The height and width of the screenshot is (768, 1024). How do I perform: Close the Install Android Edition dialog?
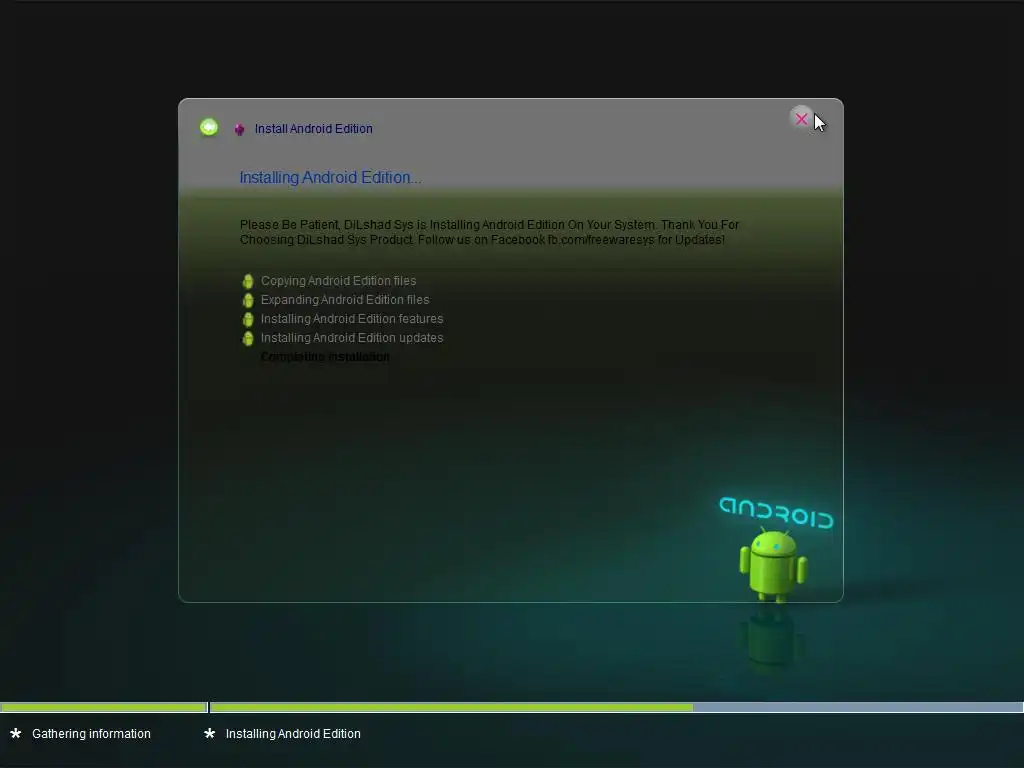pyautogui.click(x=801, y=119)
